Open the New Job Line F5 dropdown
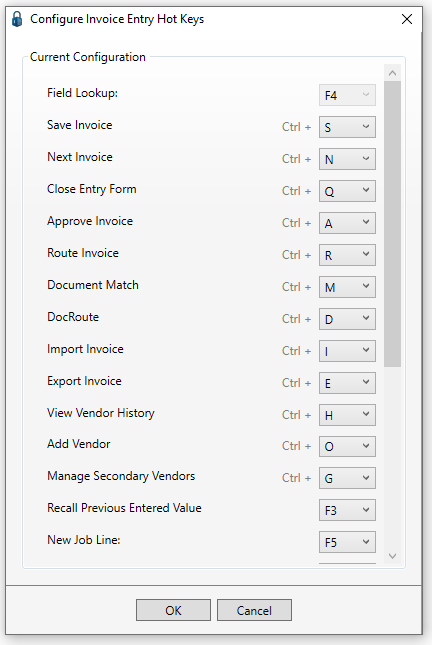Screen dimensions: 432x645 (x=347, y=542)
